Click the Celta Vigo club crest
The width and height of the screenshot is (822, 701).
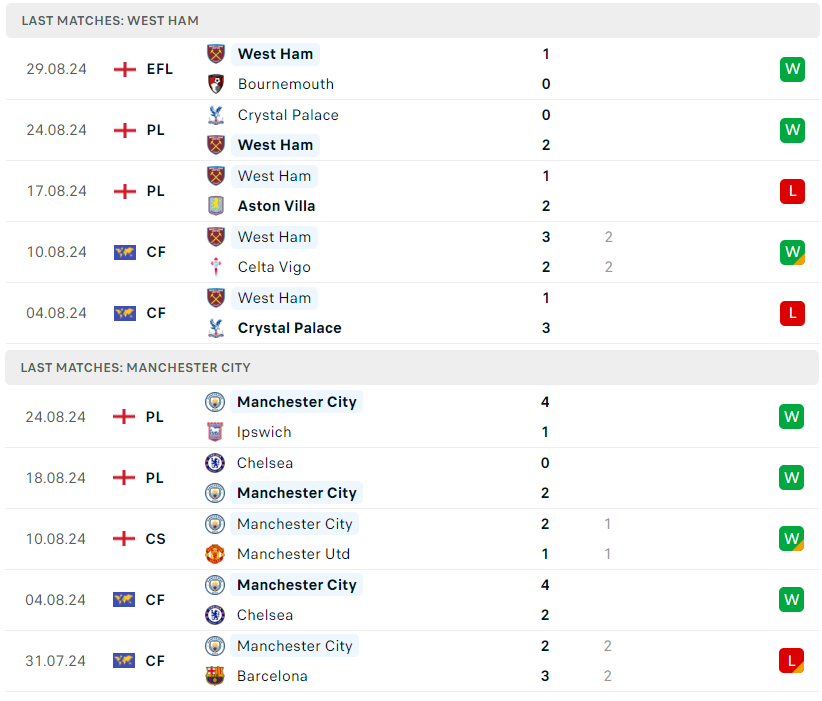[216, 267]
